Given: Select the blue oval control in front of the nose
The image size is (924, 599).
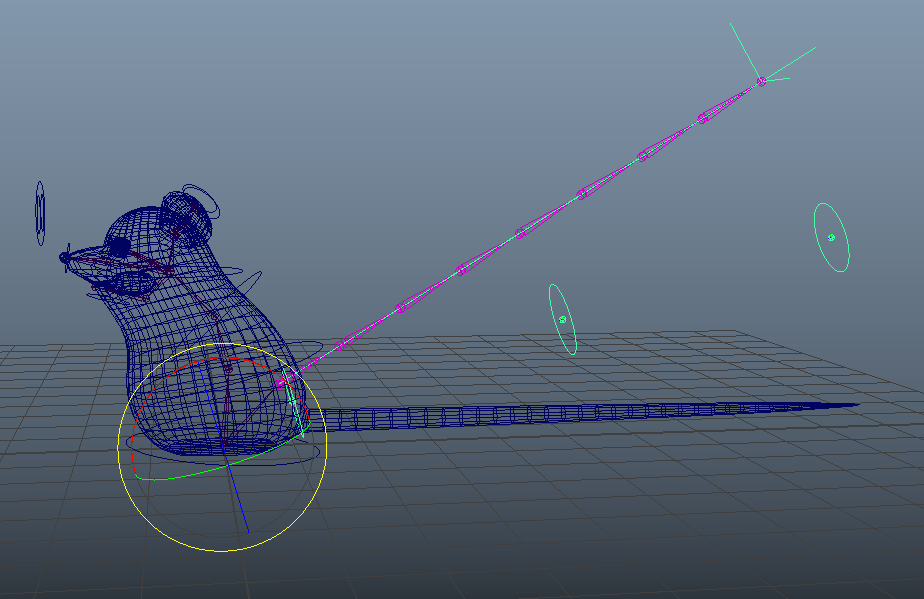Looking at the screenshot, I should tap(40, 213).
